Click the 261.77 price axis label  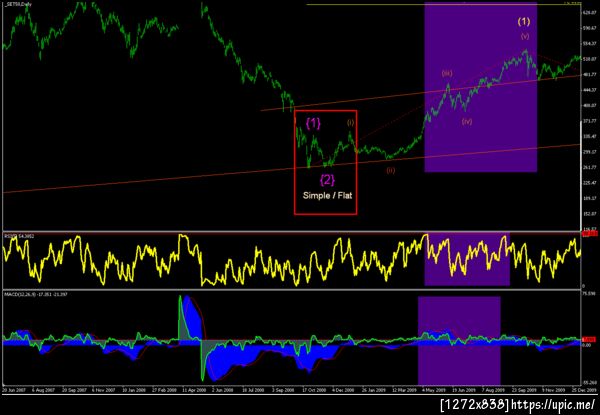pos(589,167)
